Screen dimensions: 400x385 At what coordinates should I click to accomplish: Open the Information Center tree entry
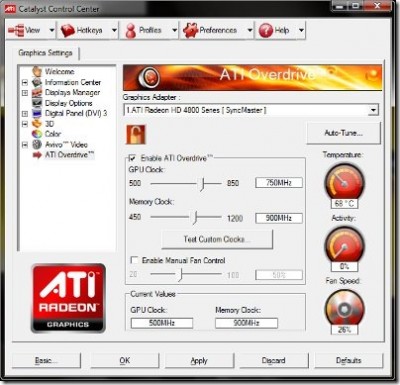coord(73,82)
